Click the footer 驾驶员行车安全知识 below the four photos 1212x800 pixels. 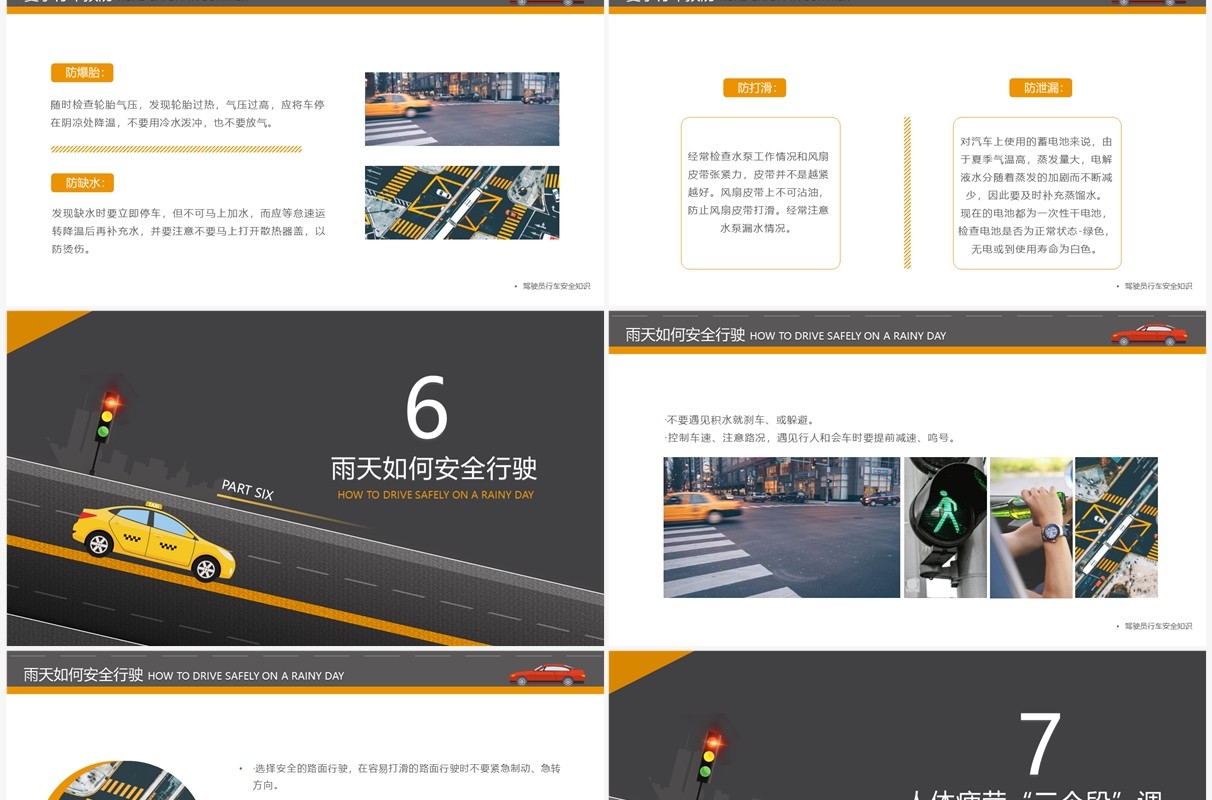tap(1158, 626)
